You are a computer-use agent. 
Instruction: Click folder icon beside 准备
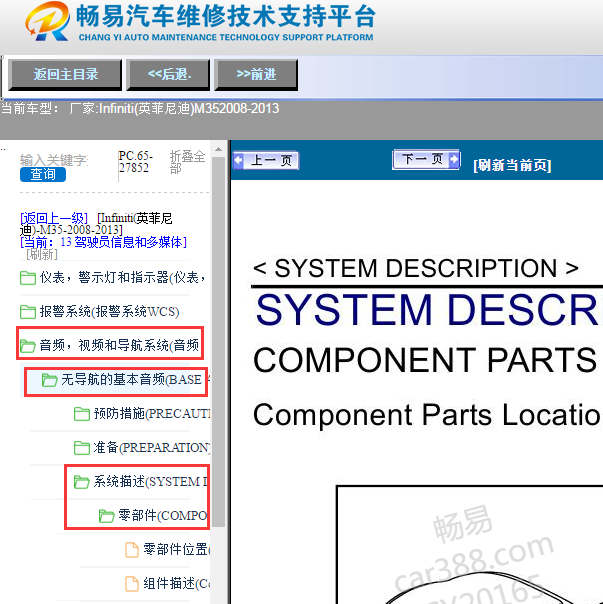point(82,448)
